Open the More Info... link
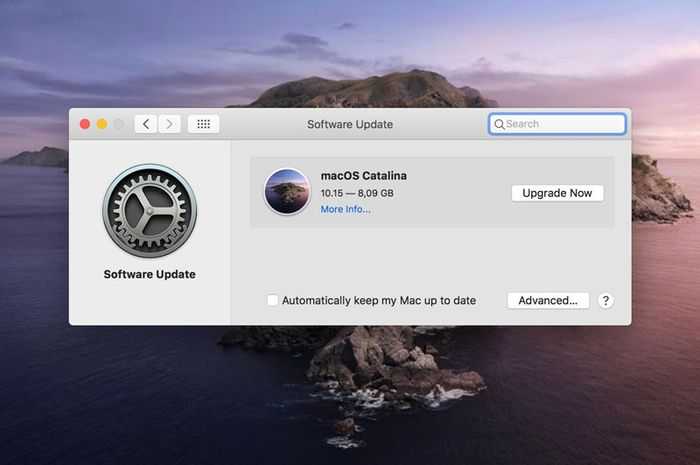Viewport: 700px width, 465px height. pyautogui.click(x=345, y=209)
